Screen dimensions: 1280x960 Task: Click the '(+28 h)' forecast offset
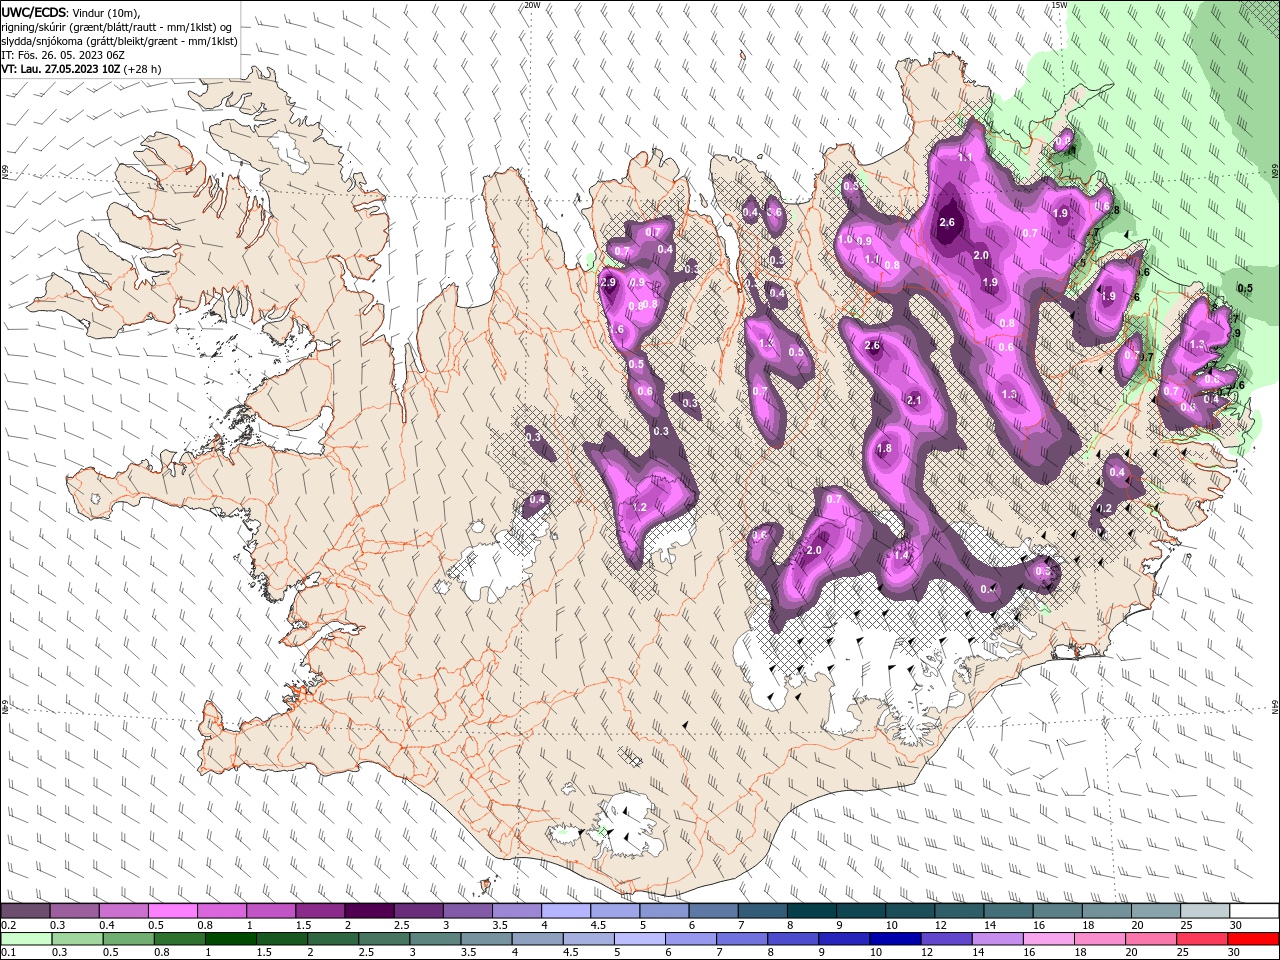[x=143, y=69]
